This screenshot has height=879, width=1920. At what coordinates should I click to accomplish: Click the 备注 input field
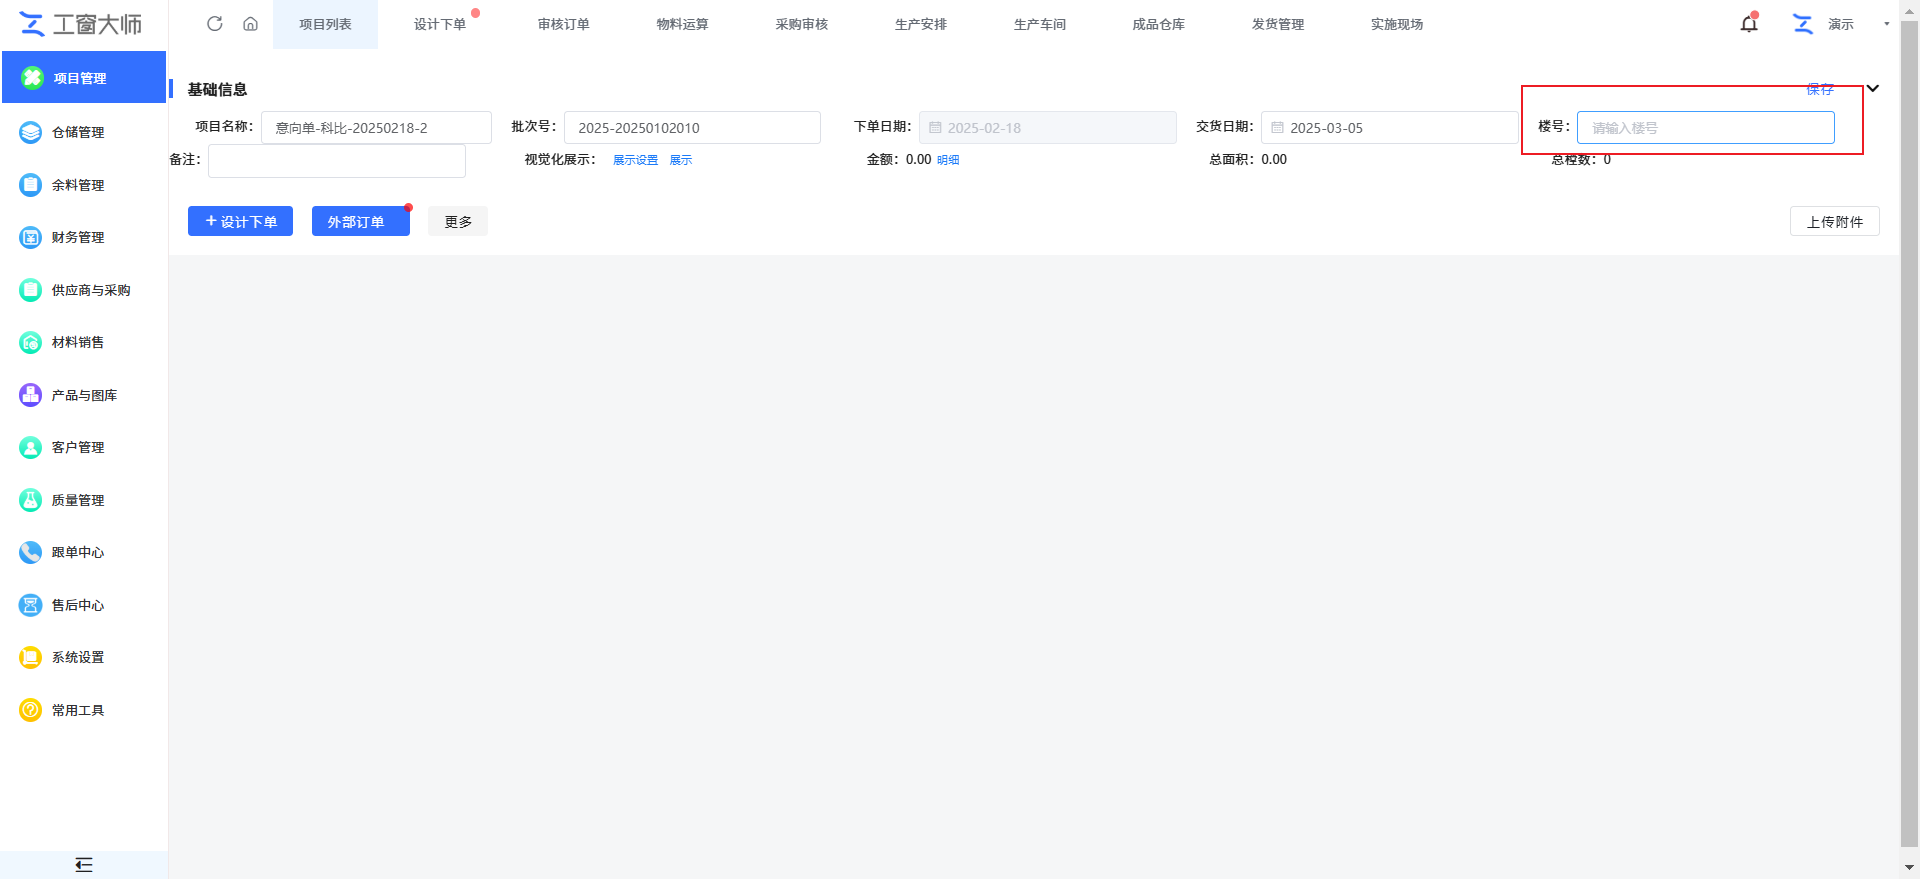click(337, 161)
